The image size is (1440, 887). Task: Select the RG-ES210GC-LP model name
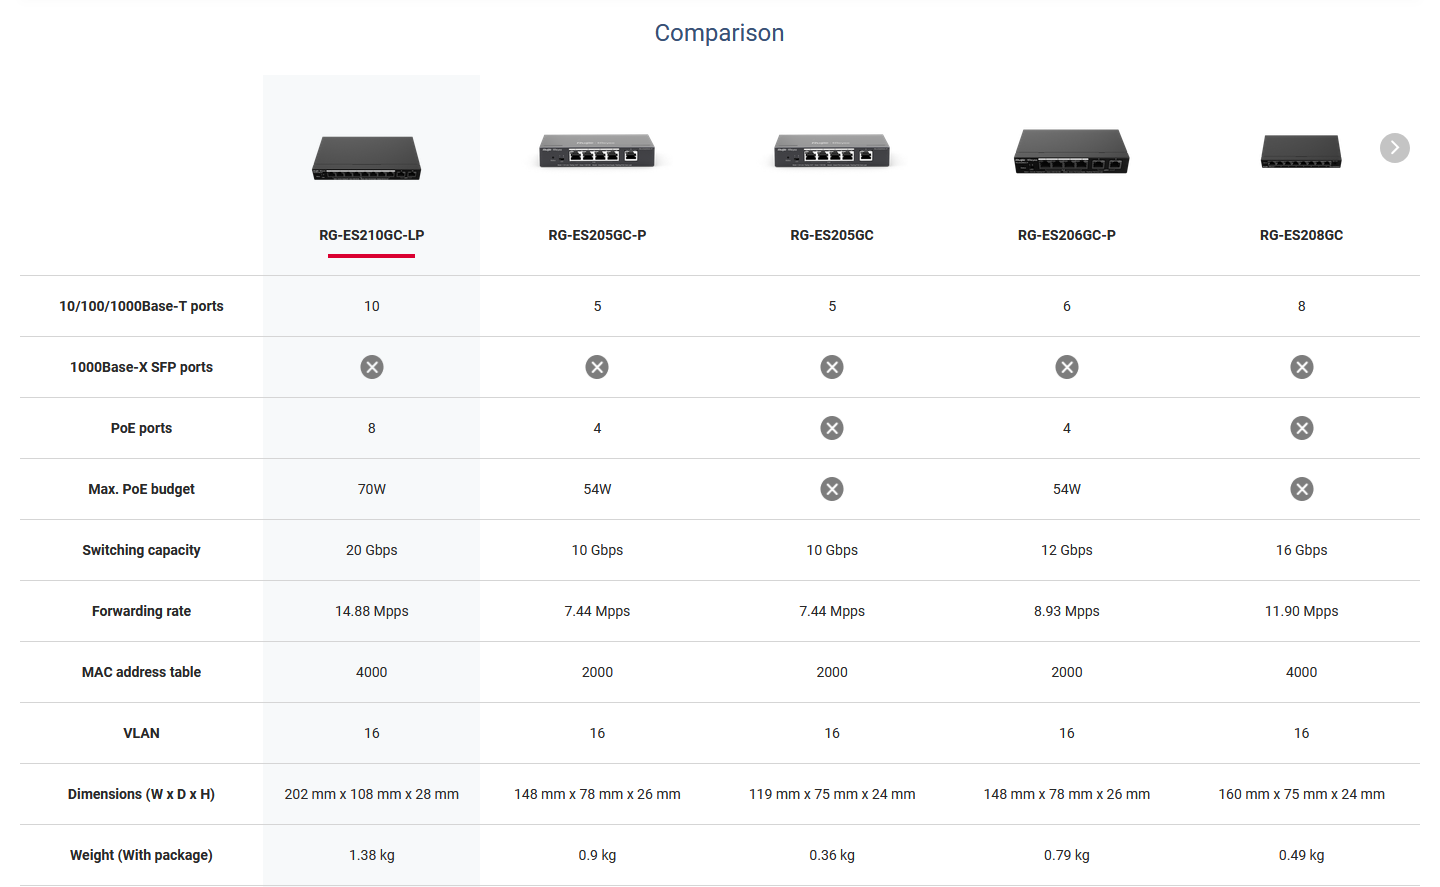click(x=372, y=235)
